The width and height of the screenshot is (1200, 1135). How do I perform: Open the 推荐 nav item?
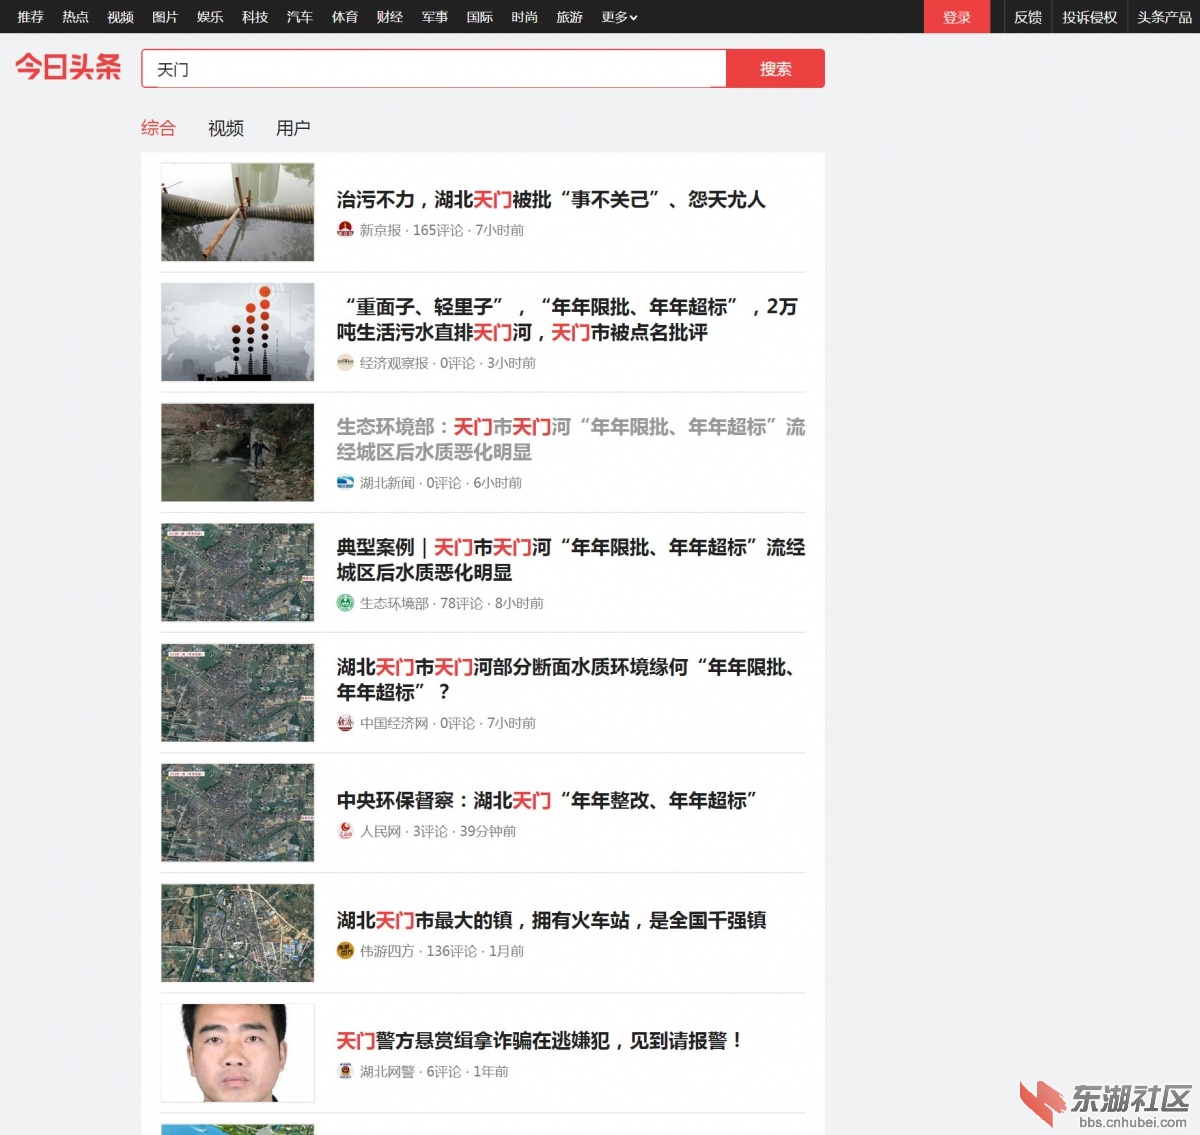(30, 17)
